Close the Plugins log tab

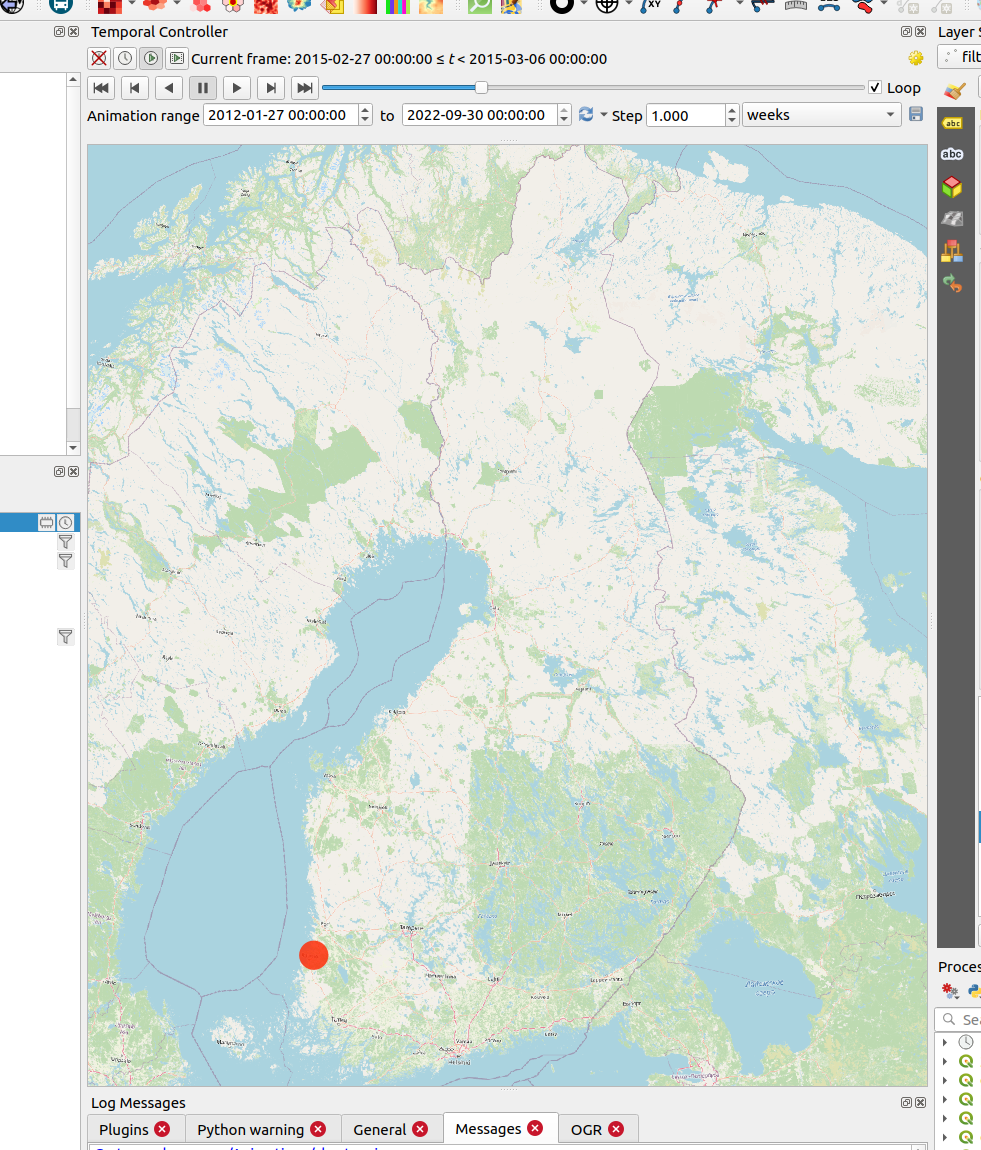tap(163, 1129)
